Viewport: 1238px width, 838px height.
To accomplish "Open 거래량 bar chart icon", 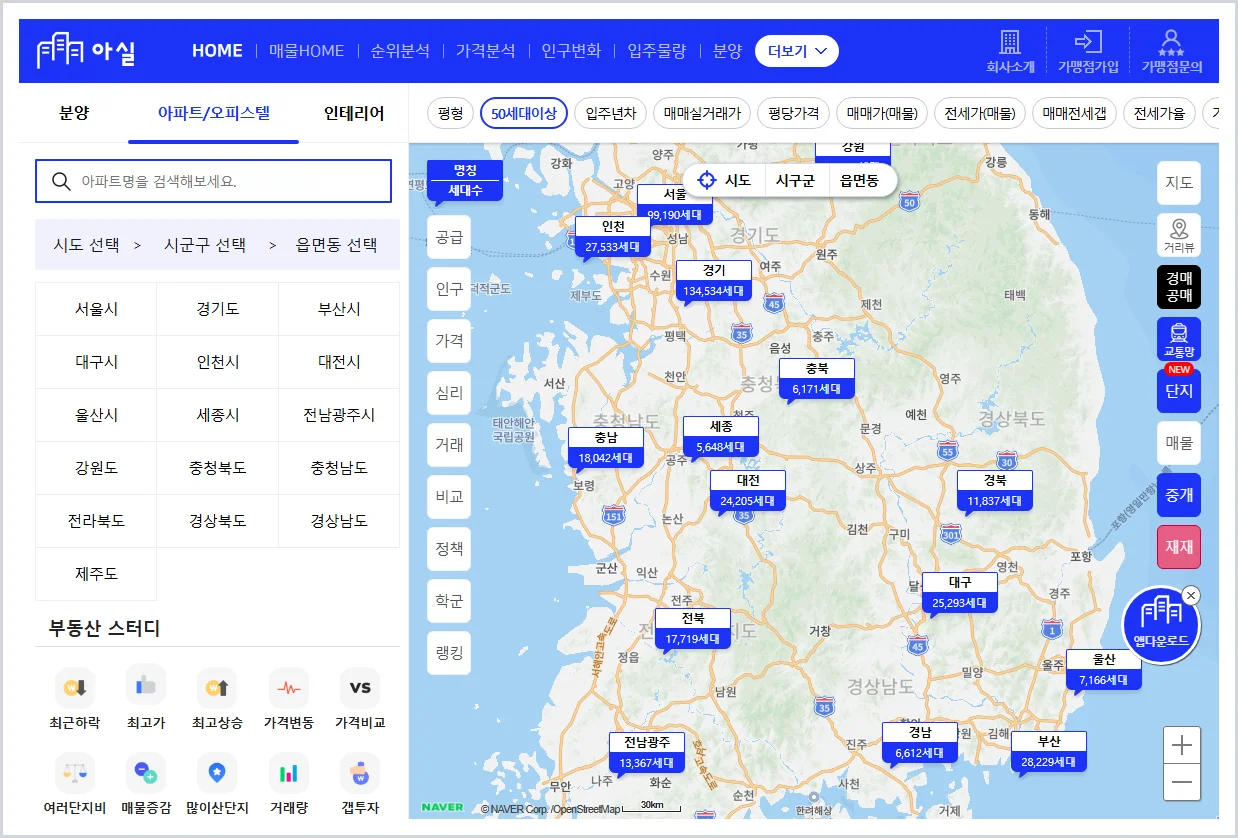I will pos(289,773).
